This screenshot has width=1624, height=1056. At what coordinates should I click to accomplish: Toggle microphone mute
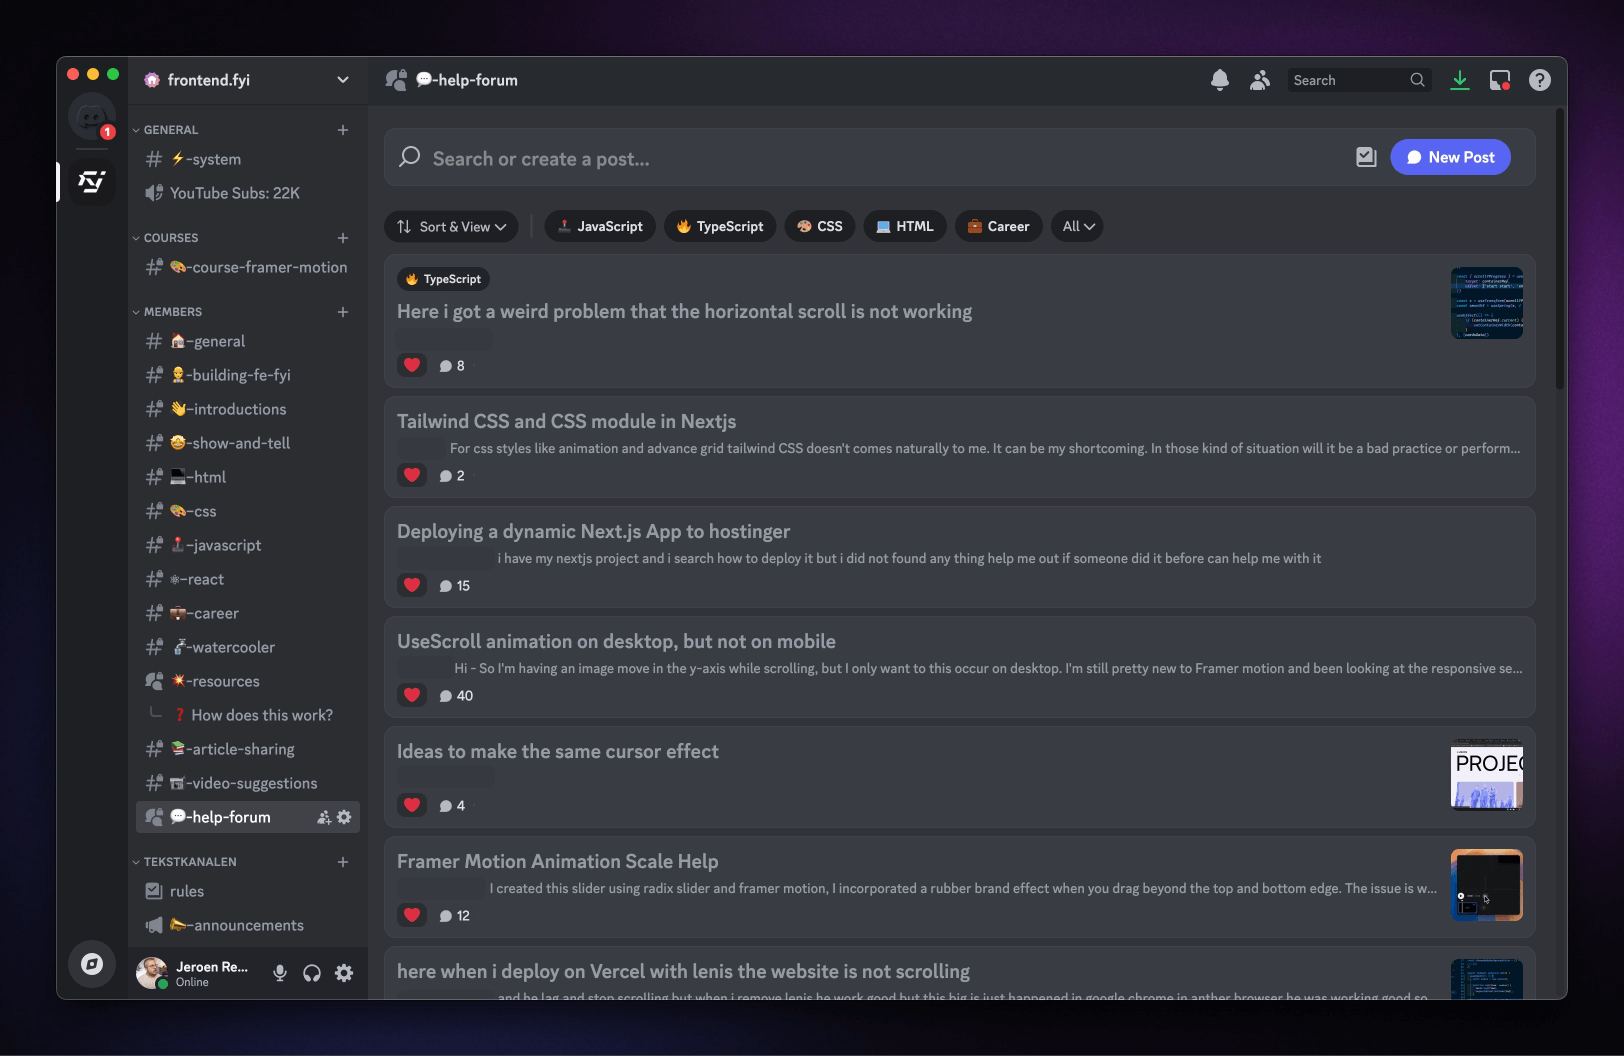click(280, 973)
